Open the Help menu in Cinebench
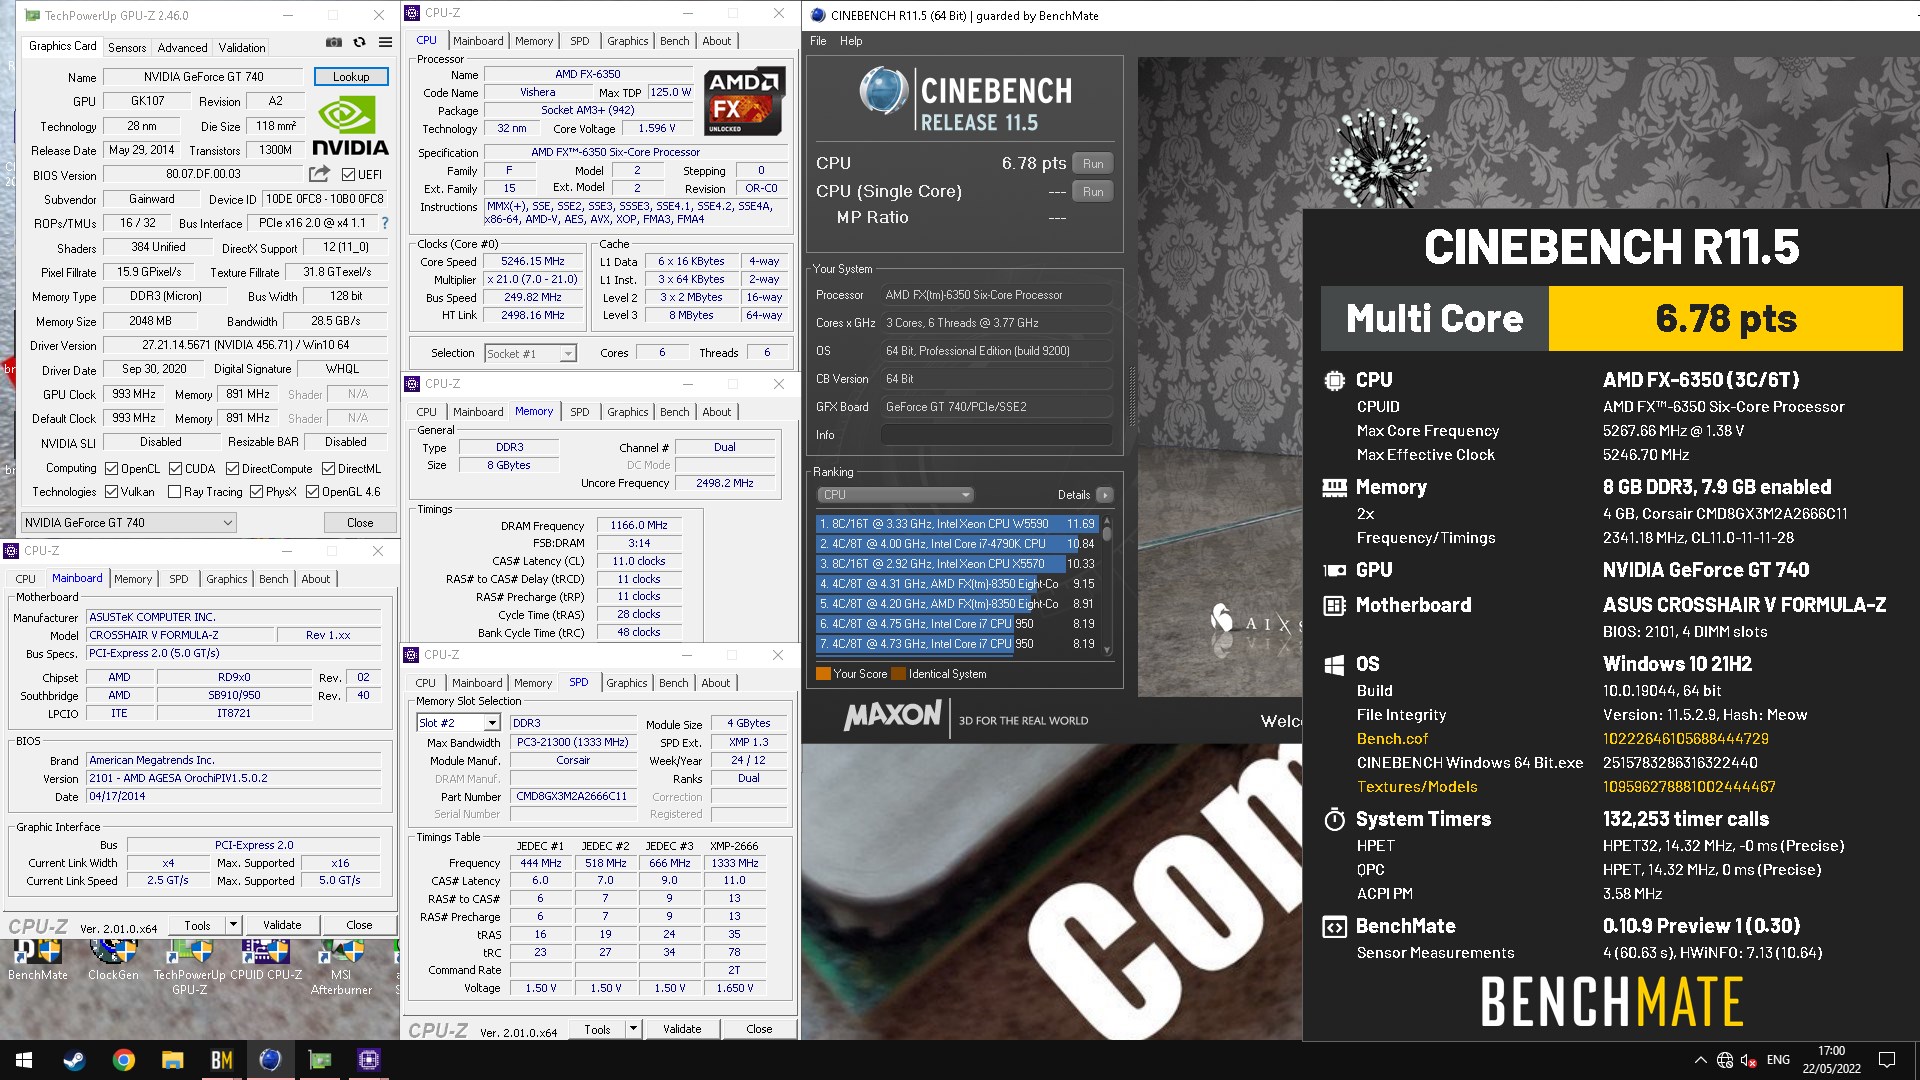The width and height of the screenshot is (1920, 1080). (x=851, y=41)
